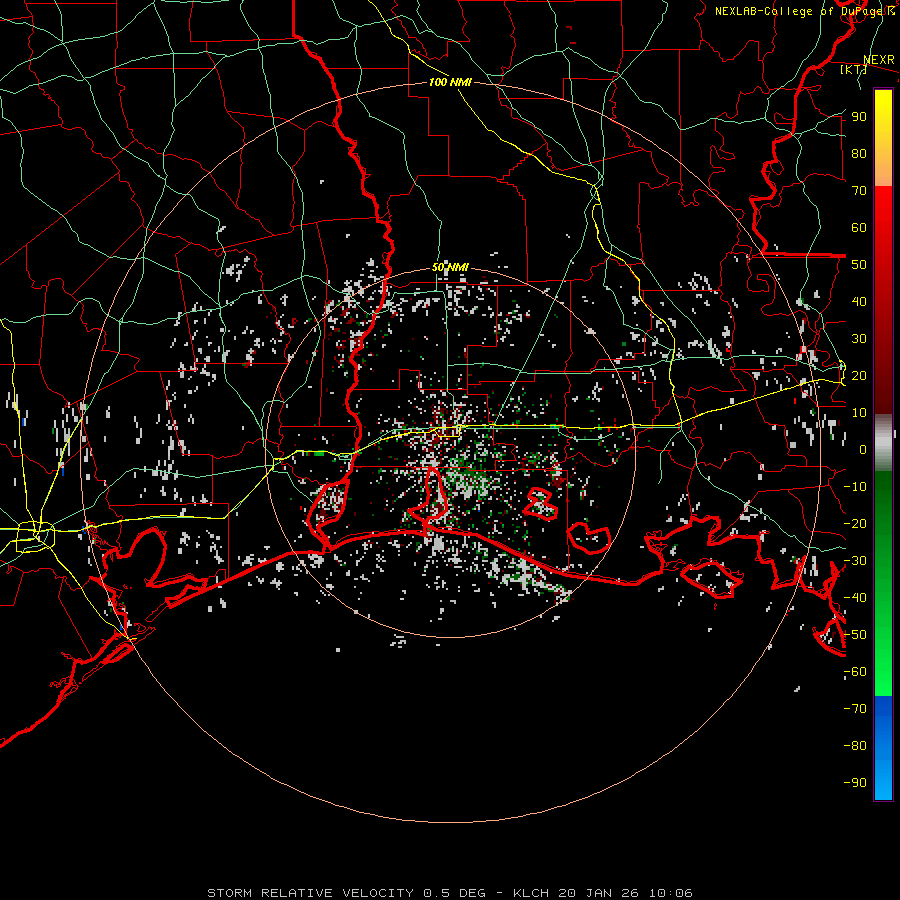Click the -70 tick label on velocity scale
Screen dimensions: 900x900
click(855, 709)
